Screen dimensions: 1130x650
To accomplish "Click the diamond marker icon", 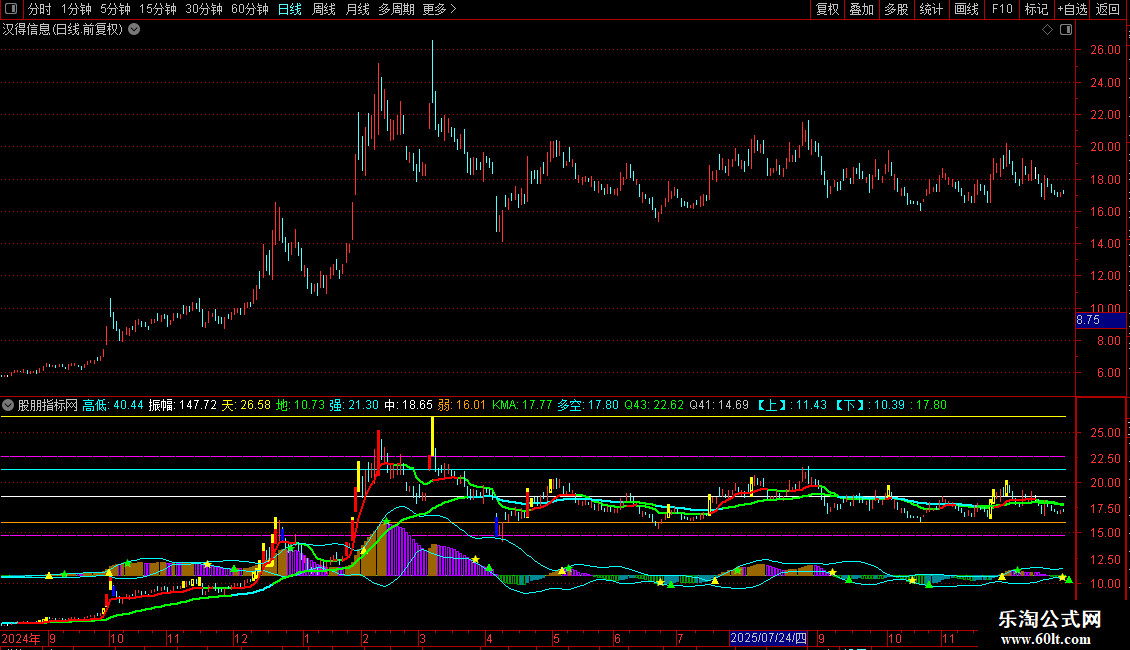I will point(1047,29).
